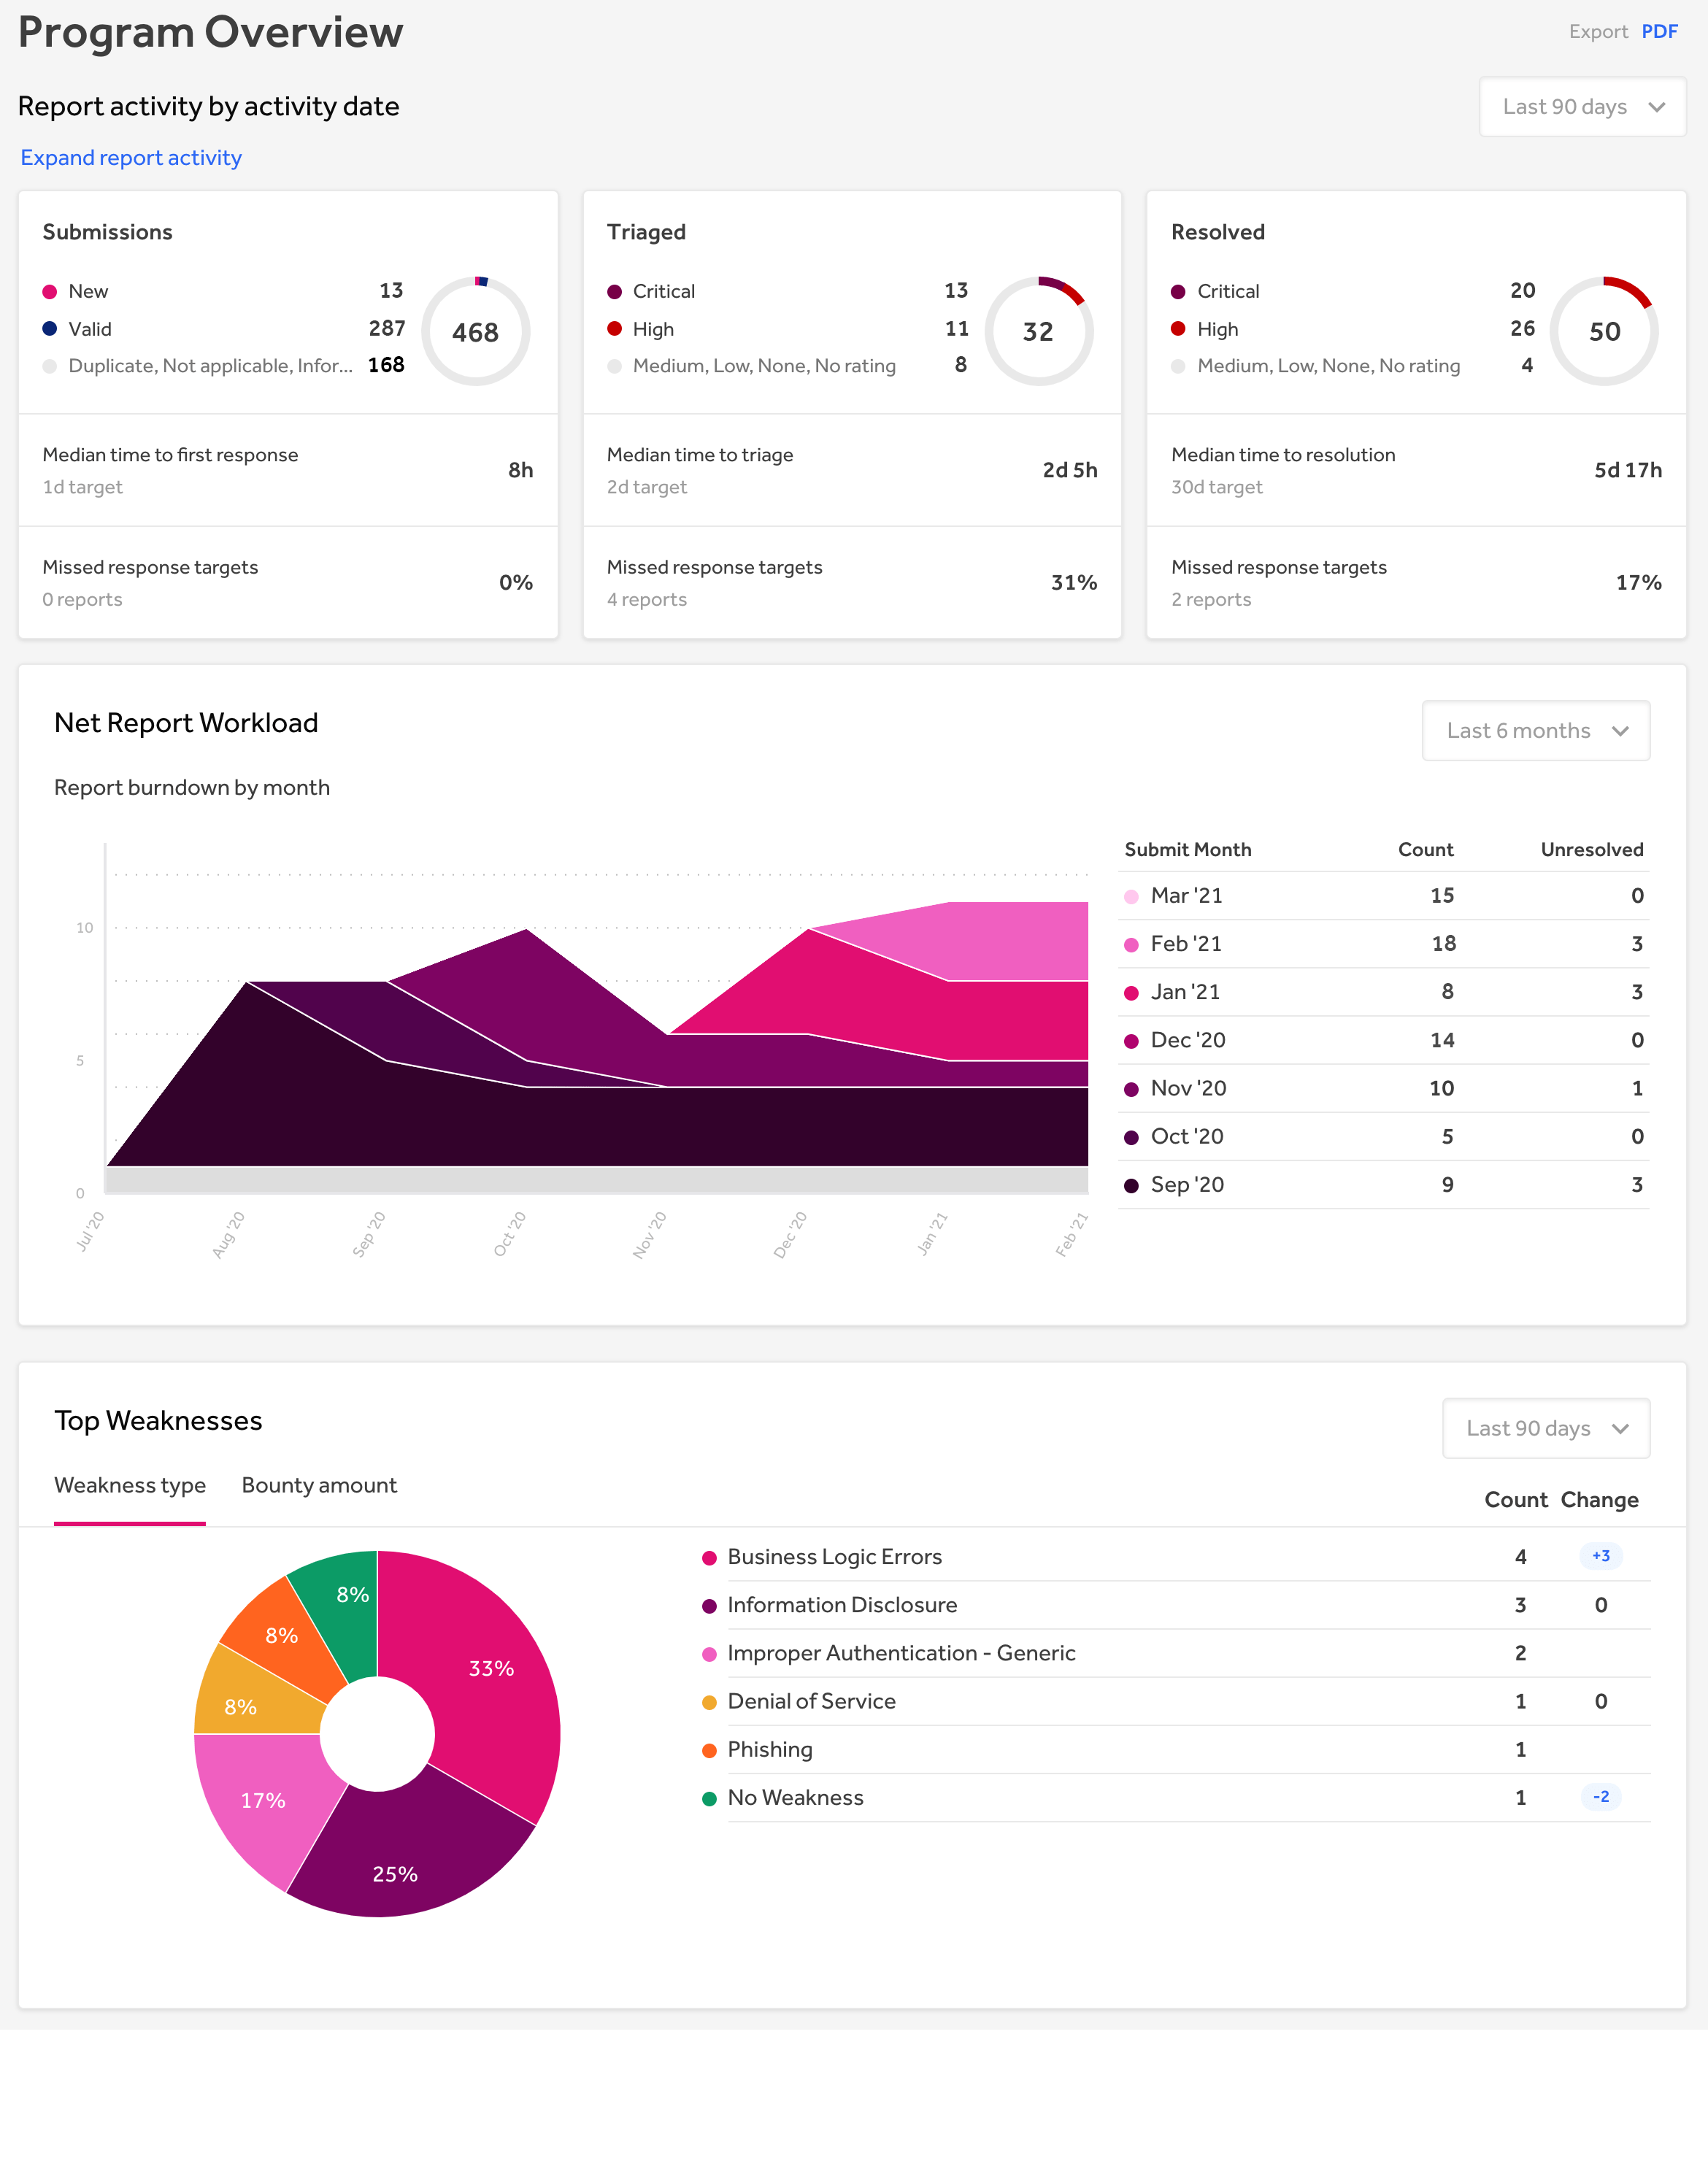
Task: Click the Resolved 50 donut chart
Action: [x=1603, y=331]
